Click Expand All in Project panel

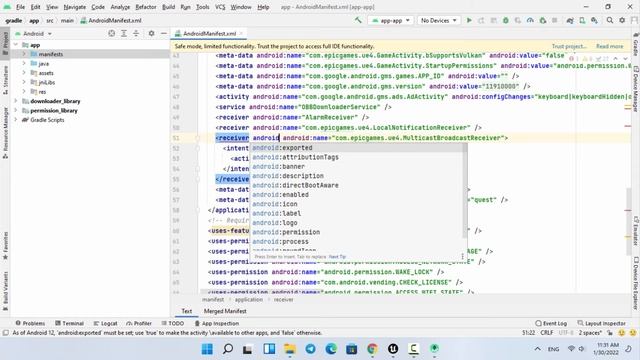click(124, 33)
